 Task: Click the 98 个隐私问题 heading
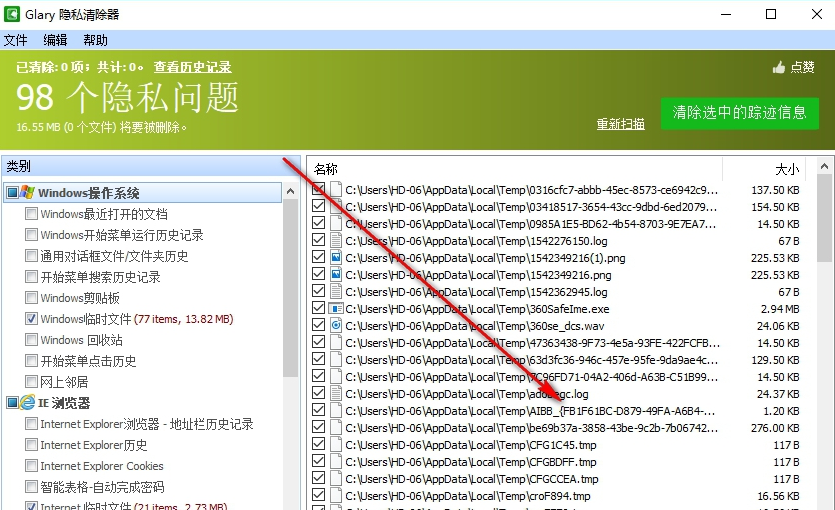coord(127,98)
